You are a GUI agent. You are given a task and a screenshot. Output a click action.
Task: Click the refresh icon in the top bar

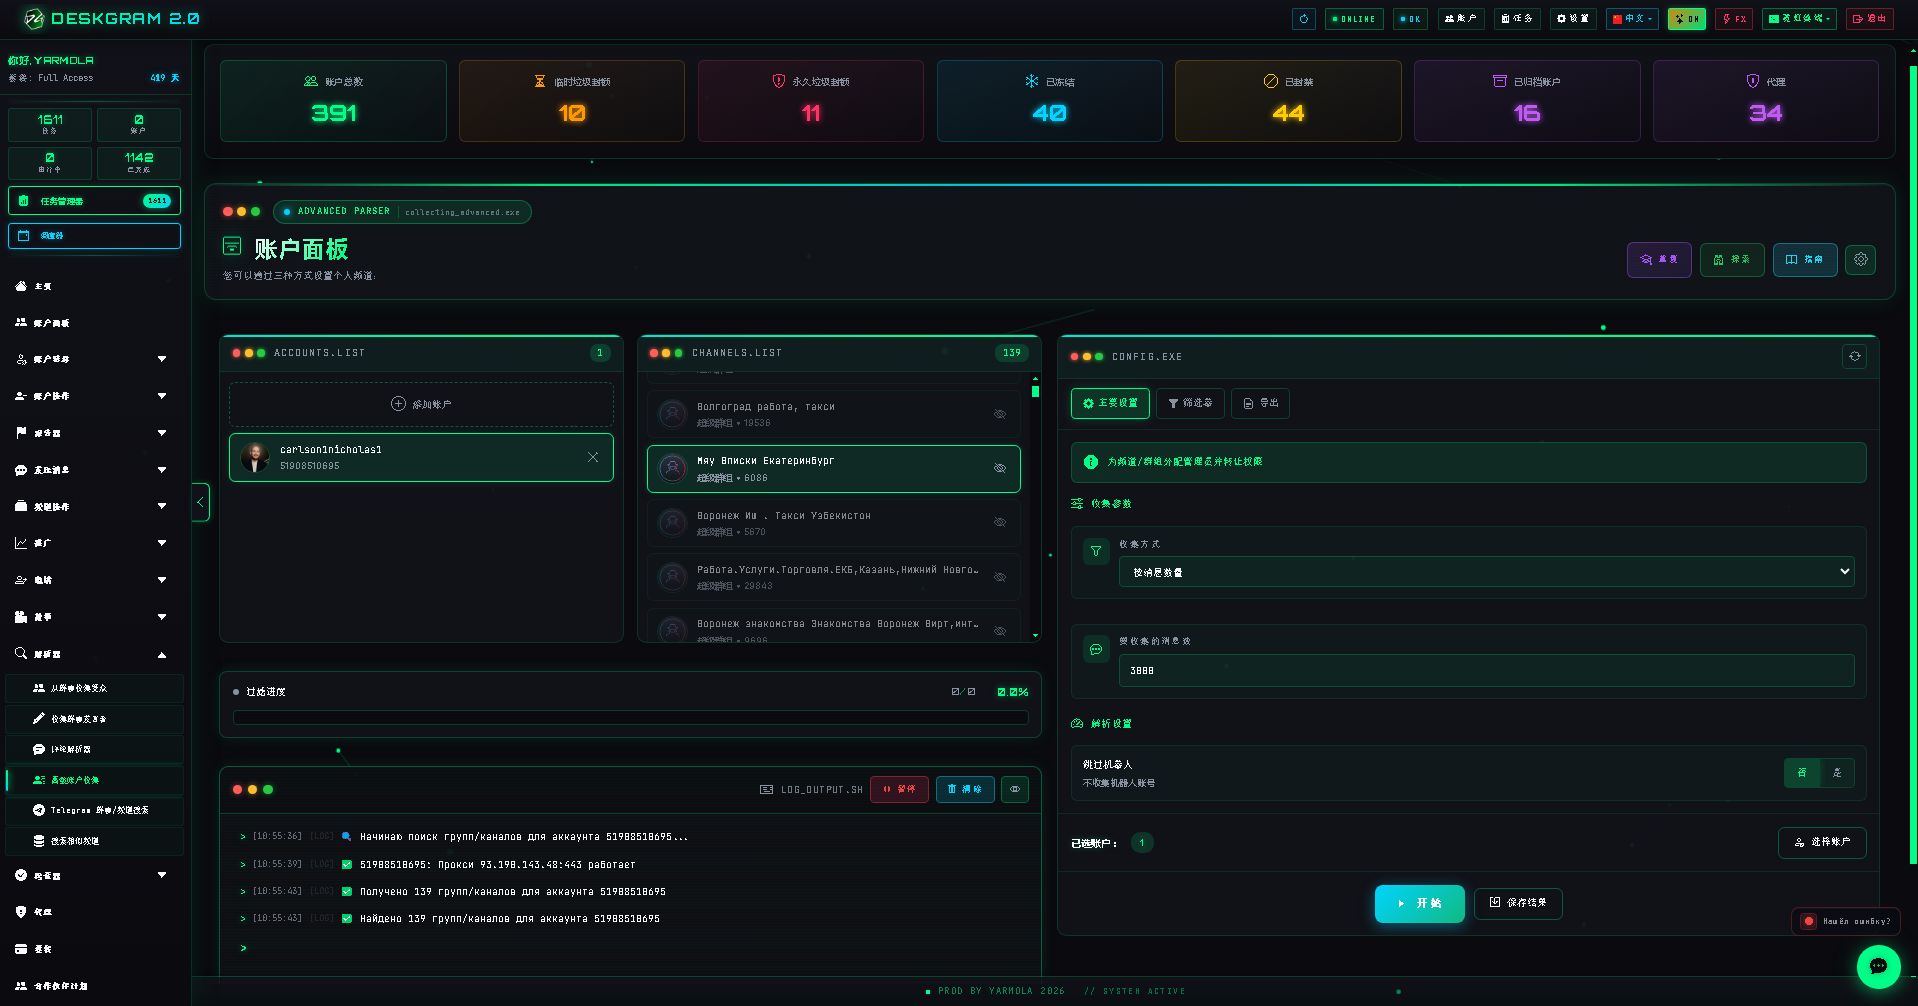pos(1303,19)
